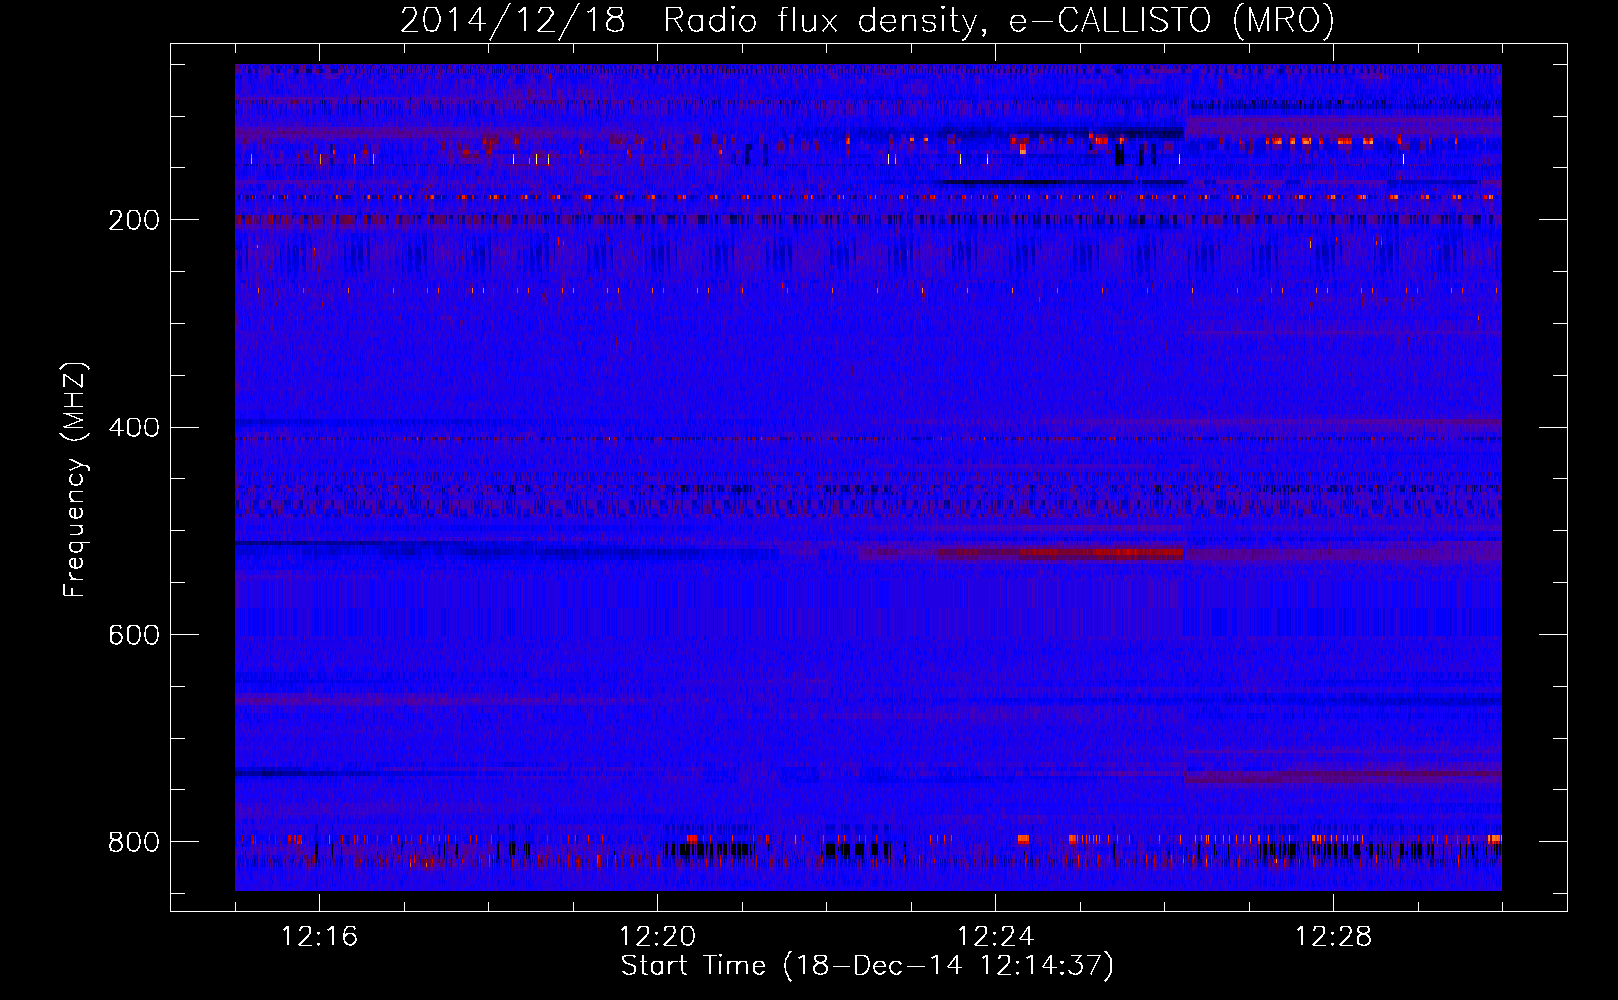Select the 12:20 time tick label

(x=658, y=937)
